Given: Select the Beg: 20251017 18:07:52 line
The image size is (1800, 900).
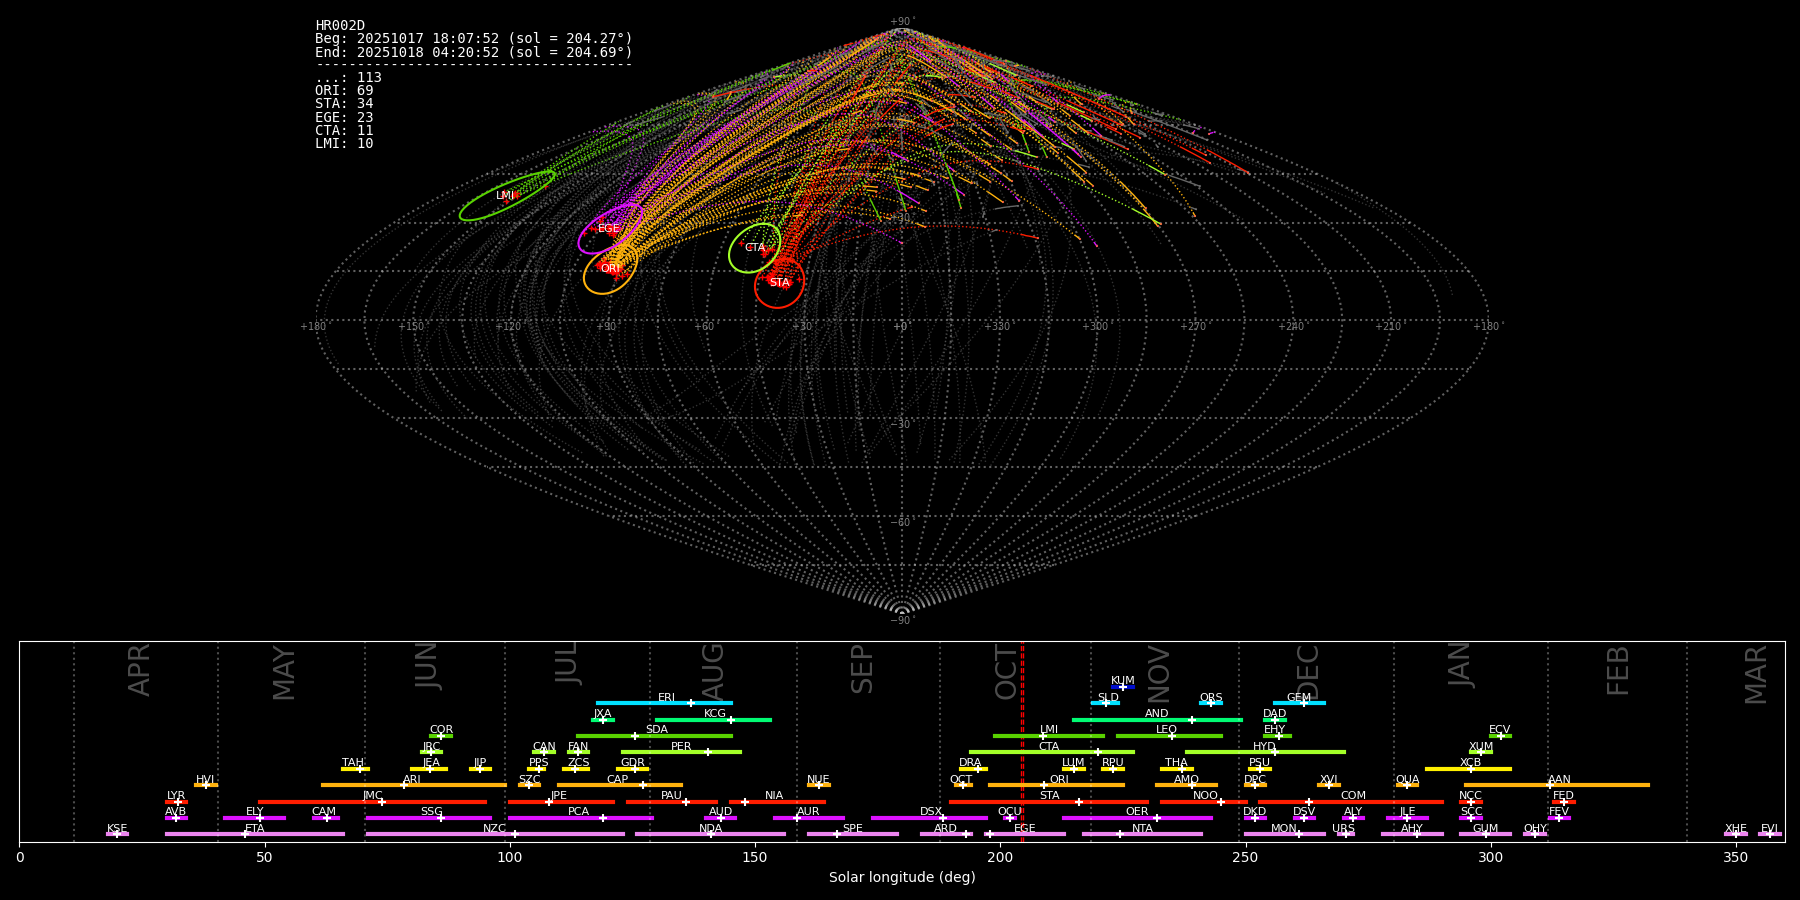Looking at the screenshot, I should 474,39.
